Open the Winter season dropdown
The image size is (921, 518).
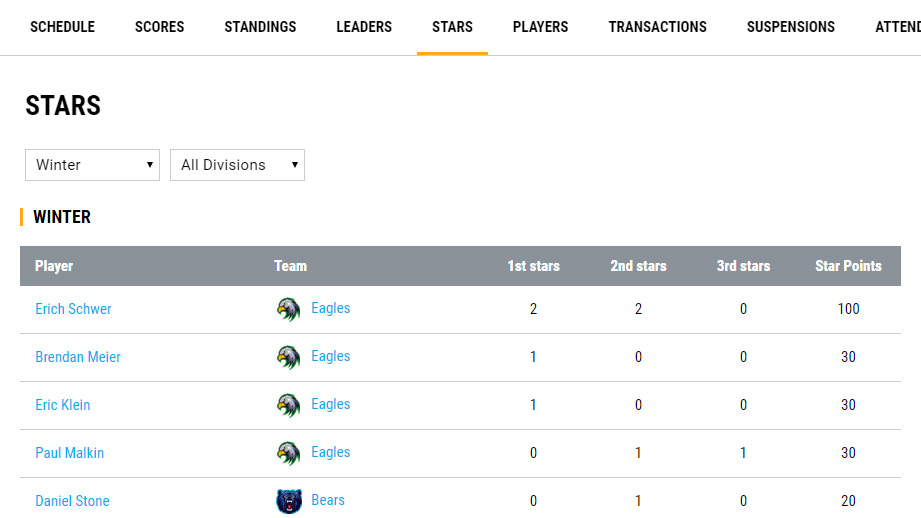click(92, 165)
